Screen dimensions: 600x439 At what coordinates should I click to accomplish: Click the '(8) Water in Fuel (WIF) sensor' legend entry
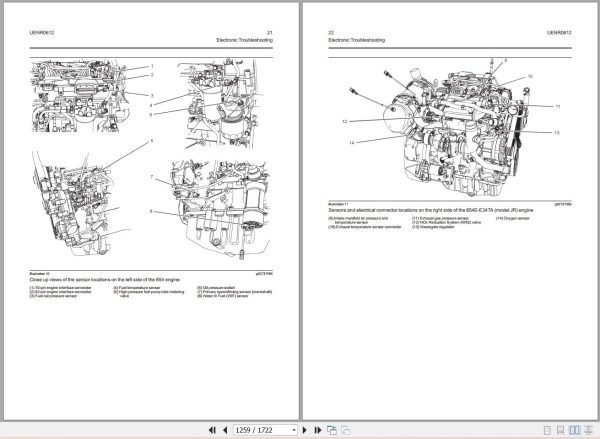click(x=223, y=296)
